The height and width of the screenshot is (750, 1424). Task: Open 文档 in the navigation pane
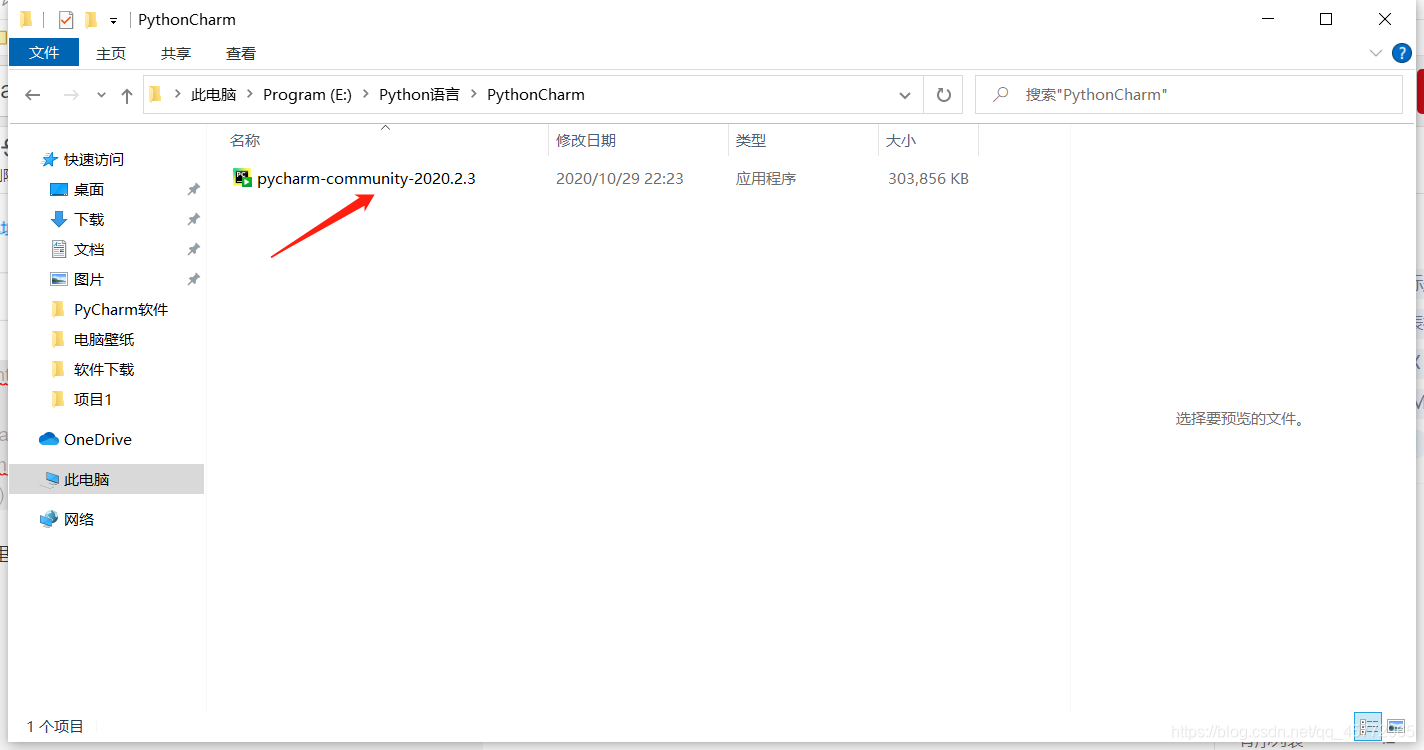point(89,250)
